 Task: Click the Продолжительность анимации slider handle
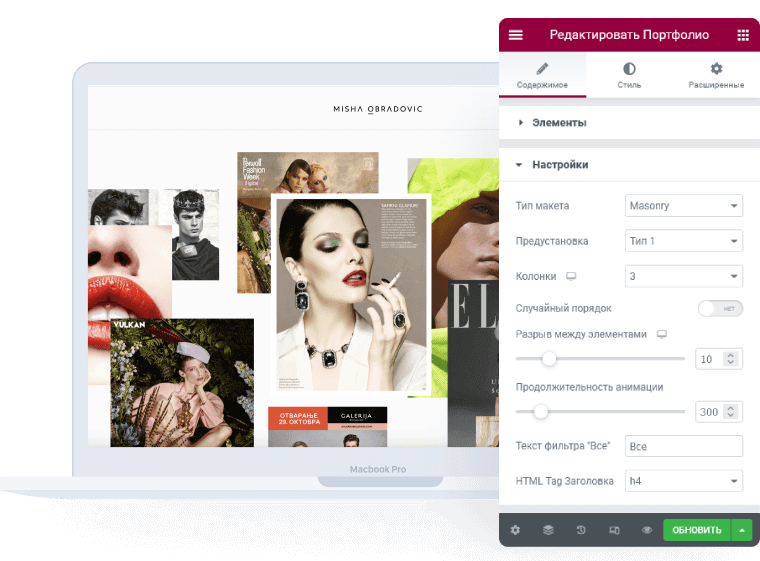(541, 412)
